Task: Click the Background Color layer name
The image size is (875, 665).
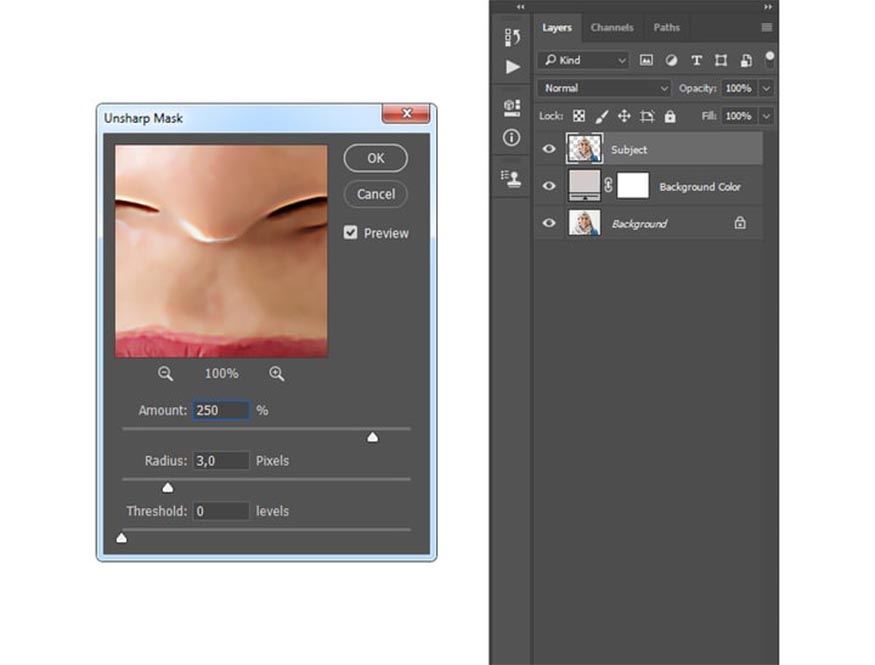Action: coord(700,186)
